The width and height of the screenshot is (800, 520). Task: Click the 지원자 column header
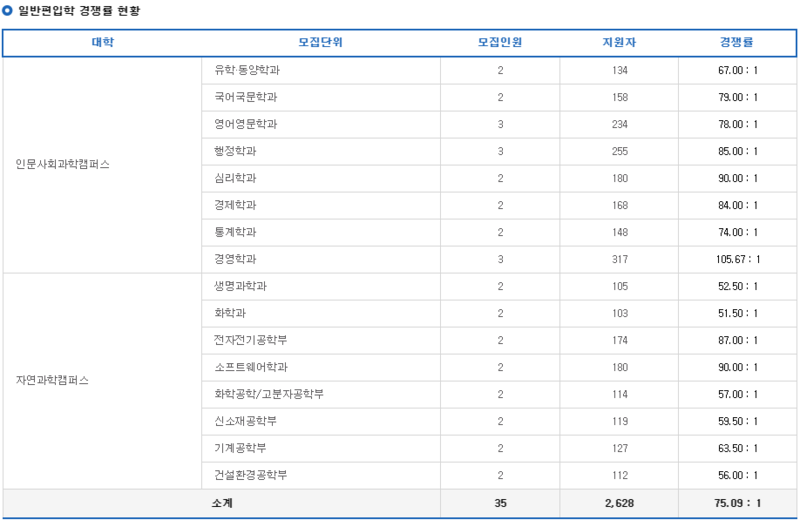click(619, 42)
